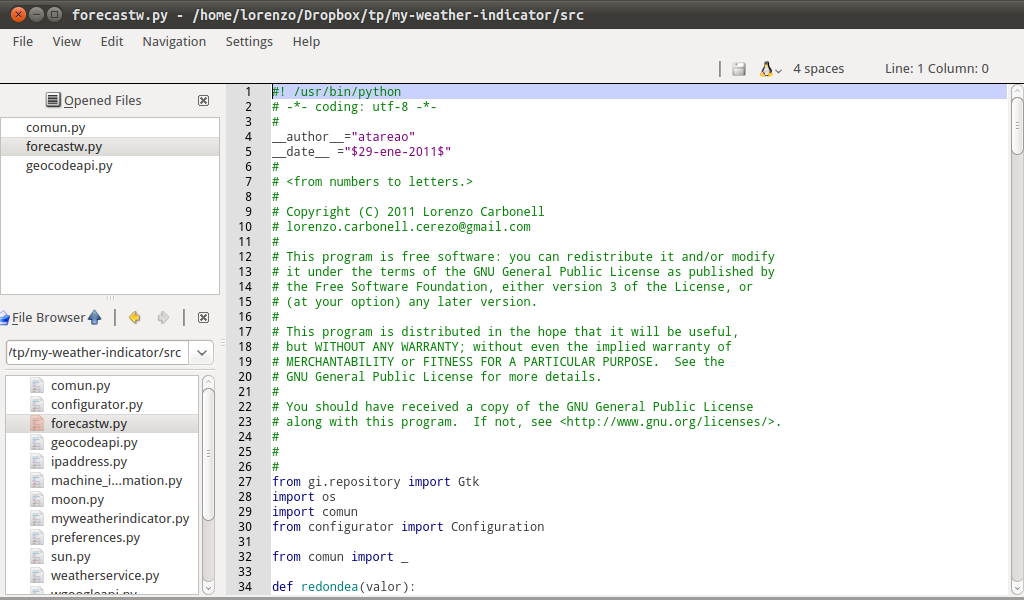Select preferences.py in File Browser
Screen dimensions: 1024x600
click(102, 537)
